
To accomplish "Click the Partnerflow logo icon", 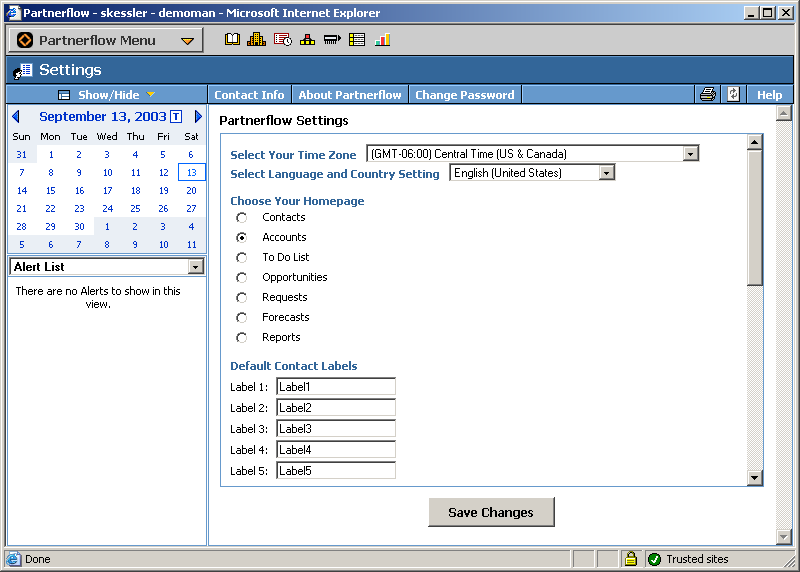I will coord(24,40).
